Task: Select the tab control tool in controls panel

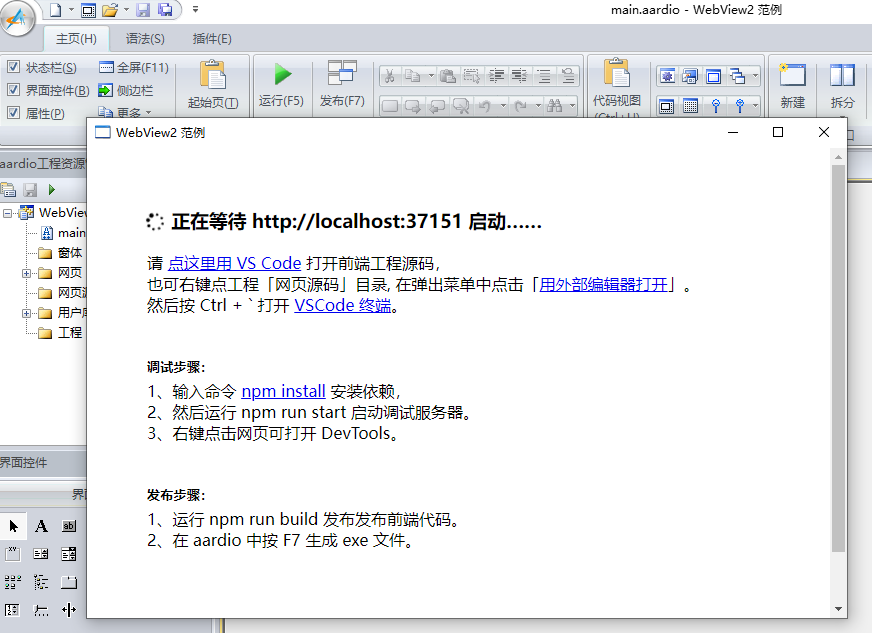Action: pos(69,582)
